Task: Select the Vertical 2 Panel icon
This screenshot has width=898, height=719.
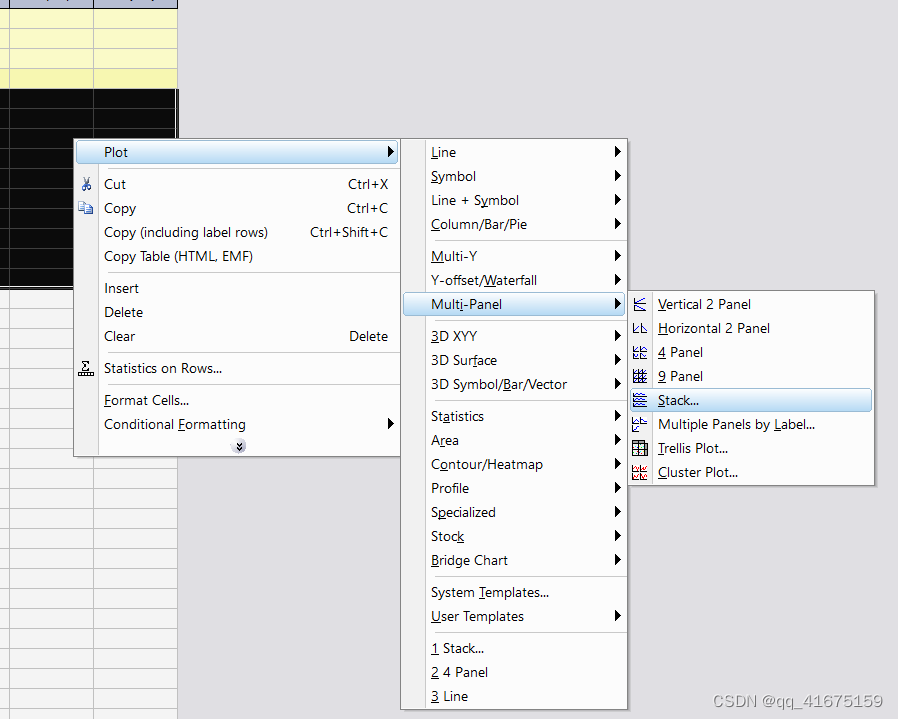Action: (x=641, y=304)
